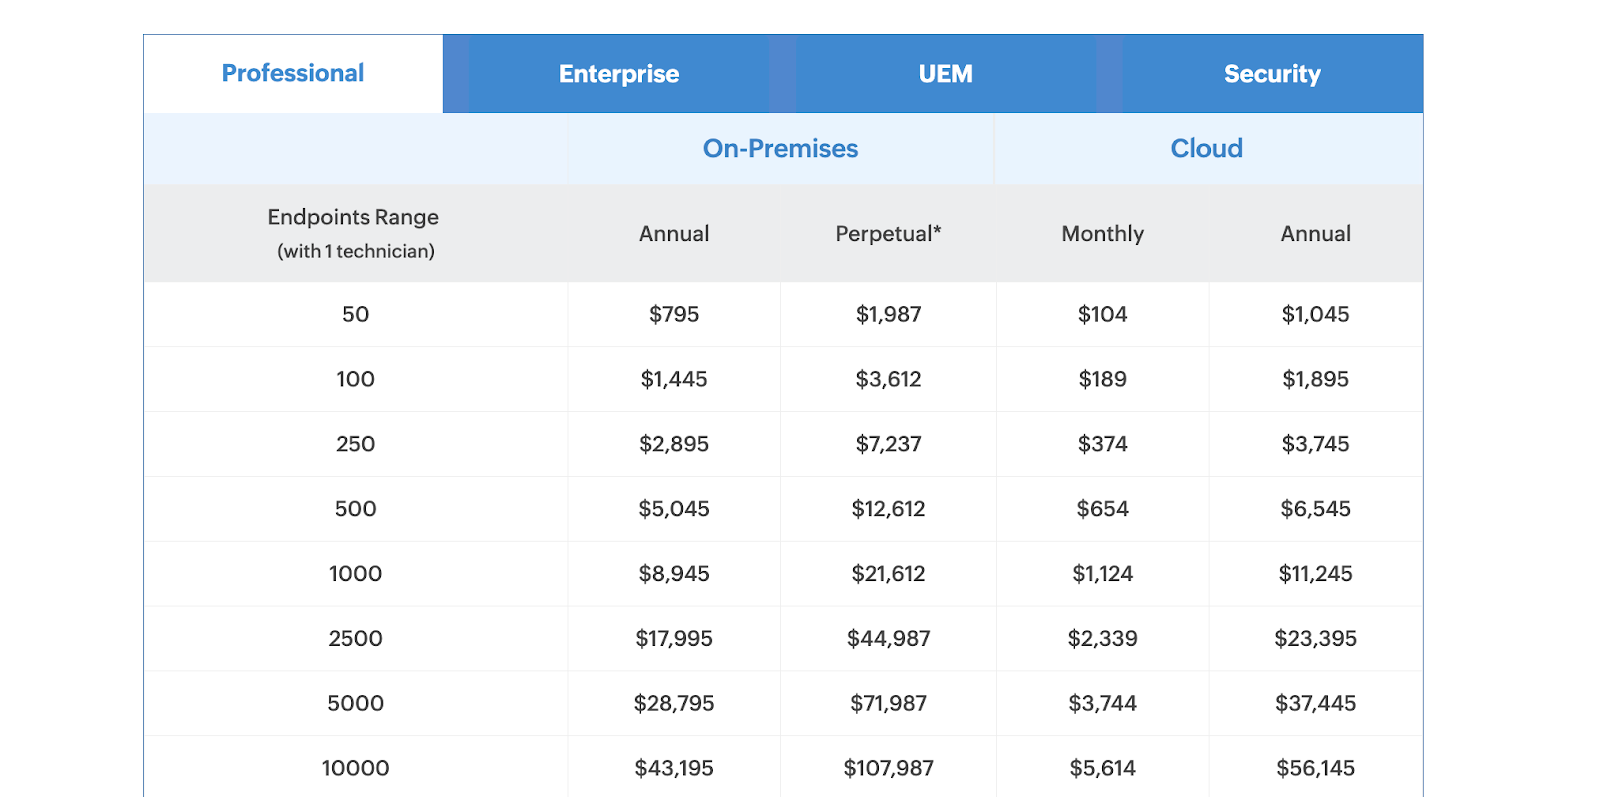The height and width of the screenshot is (797, 1600).
Task: Click the Endpoints Range column header
Action: point(354,233)
